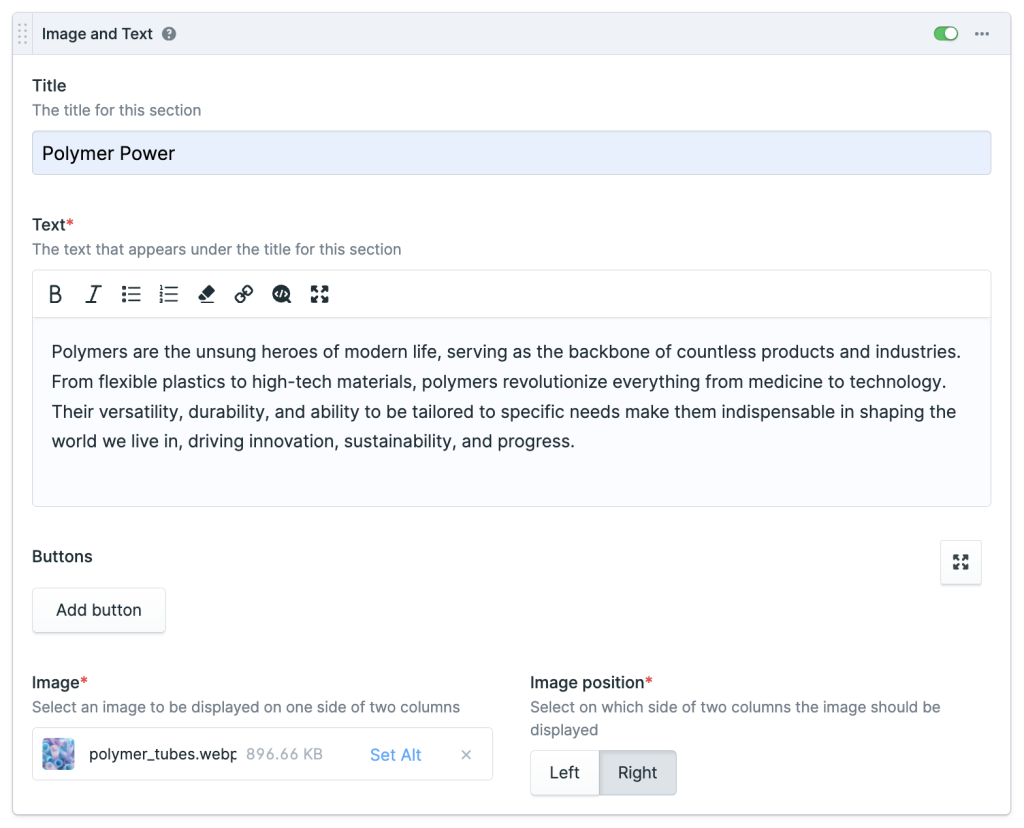Click the Set Alt link
This screenshot has height=828, width=1024.
pyautogui.click(x=395, y=755)
